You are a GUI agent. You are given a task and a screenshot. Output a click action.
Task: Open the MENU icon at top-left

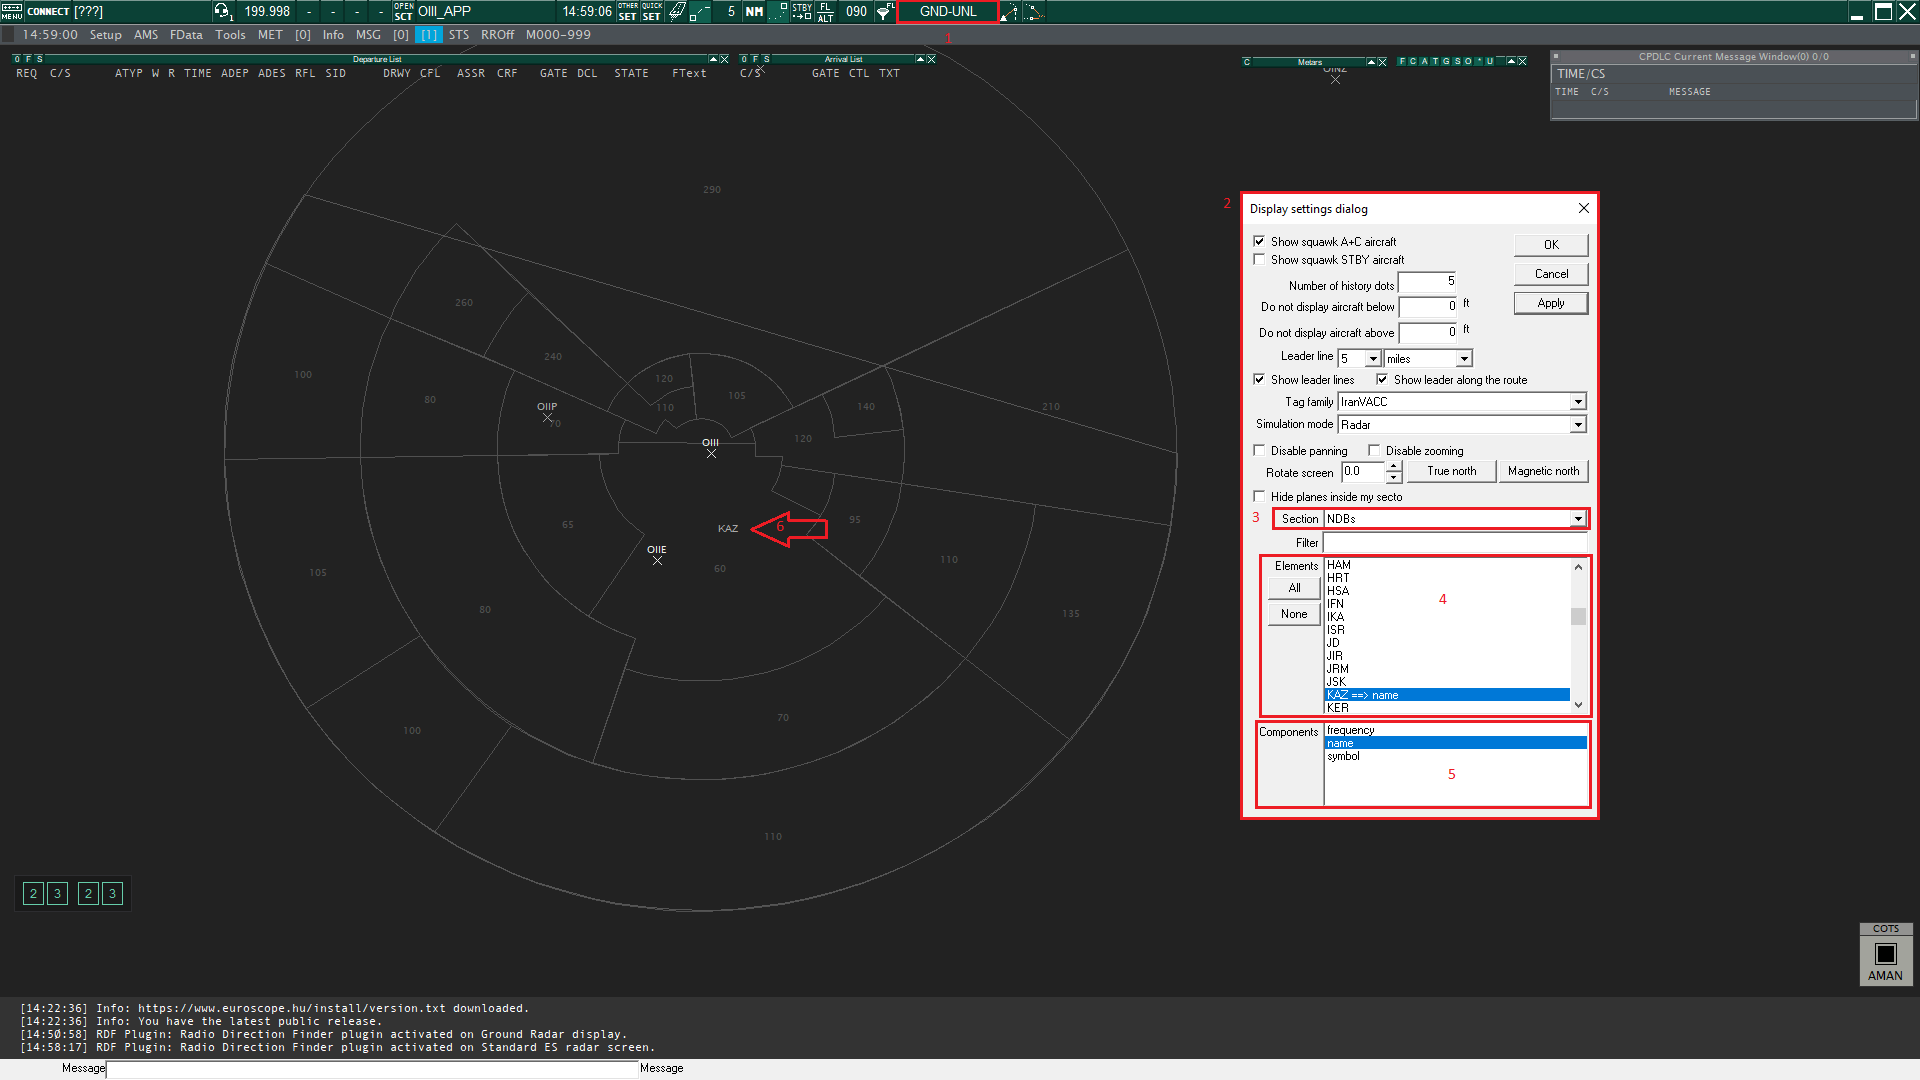11,11
